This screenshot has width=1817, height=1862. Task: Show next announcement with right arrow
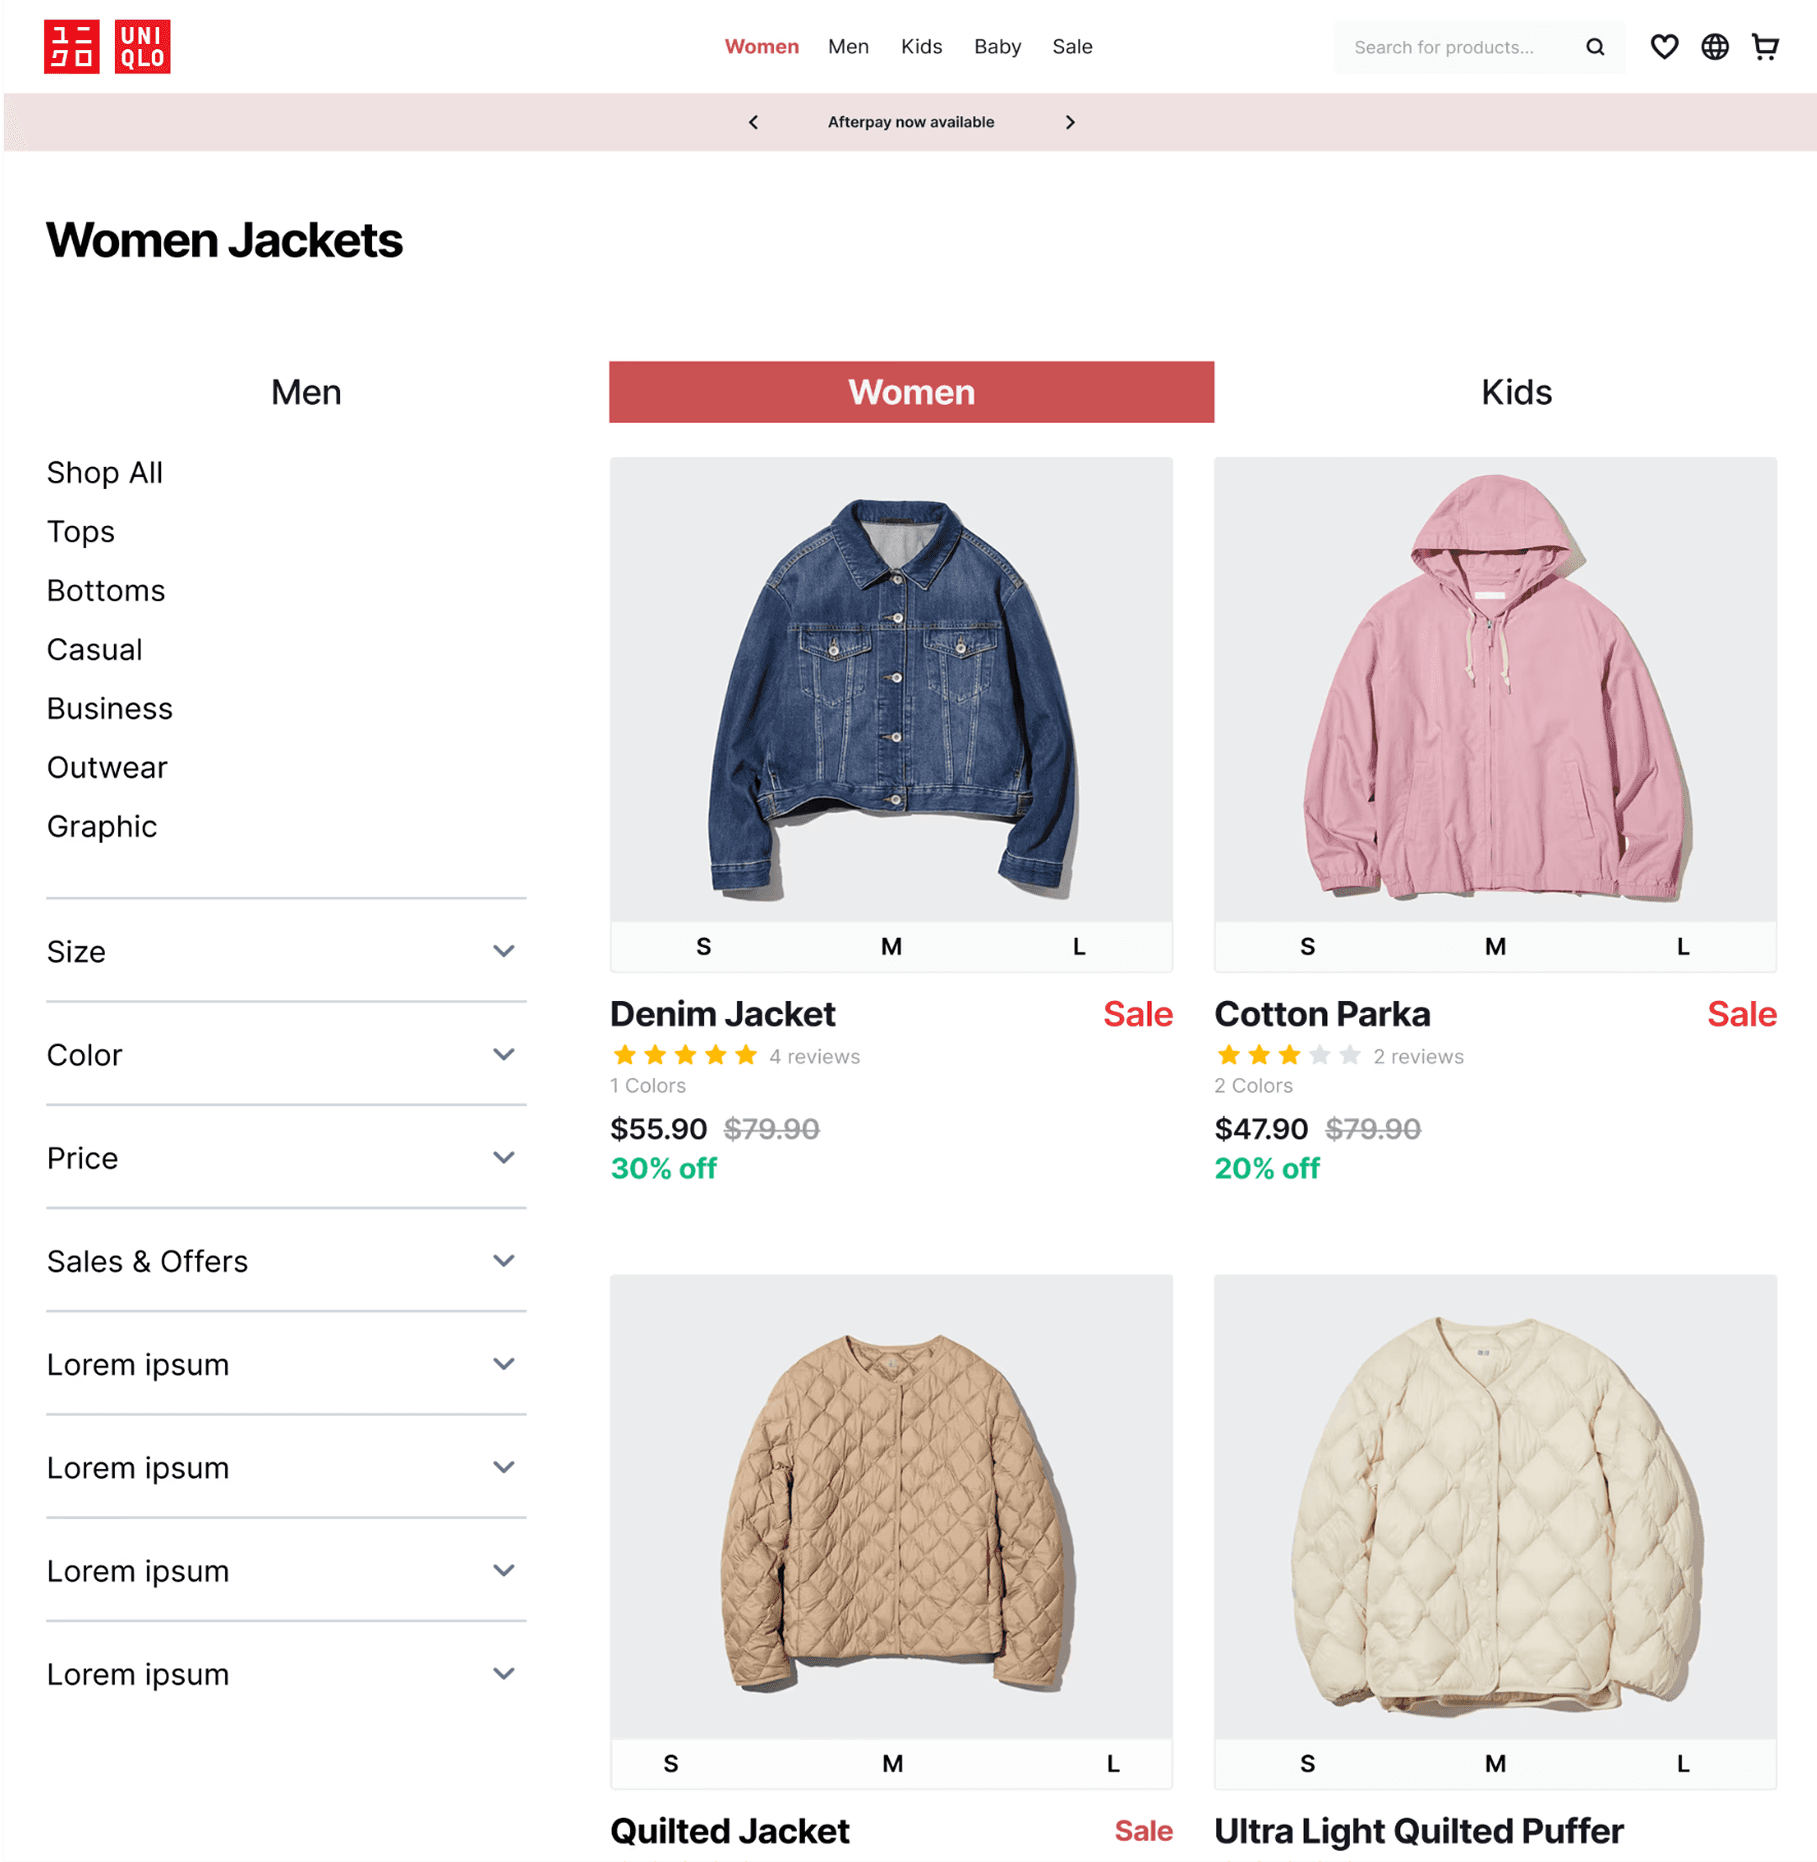1070,122
